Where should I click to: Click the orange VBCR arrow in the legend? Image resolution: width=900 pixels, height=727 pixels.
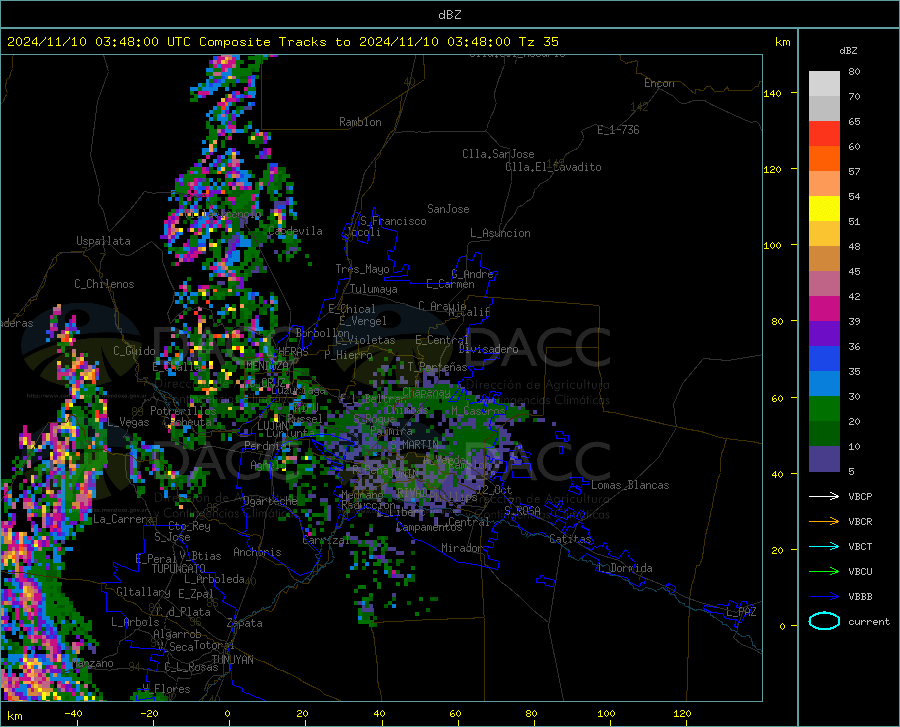coord(824,521)
